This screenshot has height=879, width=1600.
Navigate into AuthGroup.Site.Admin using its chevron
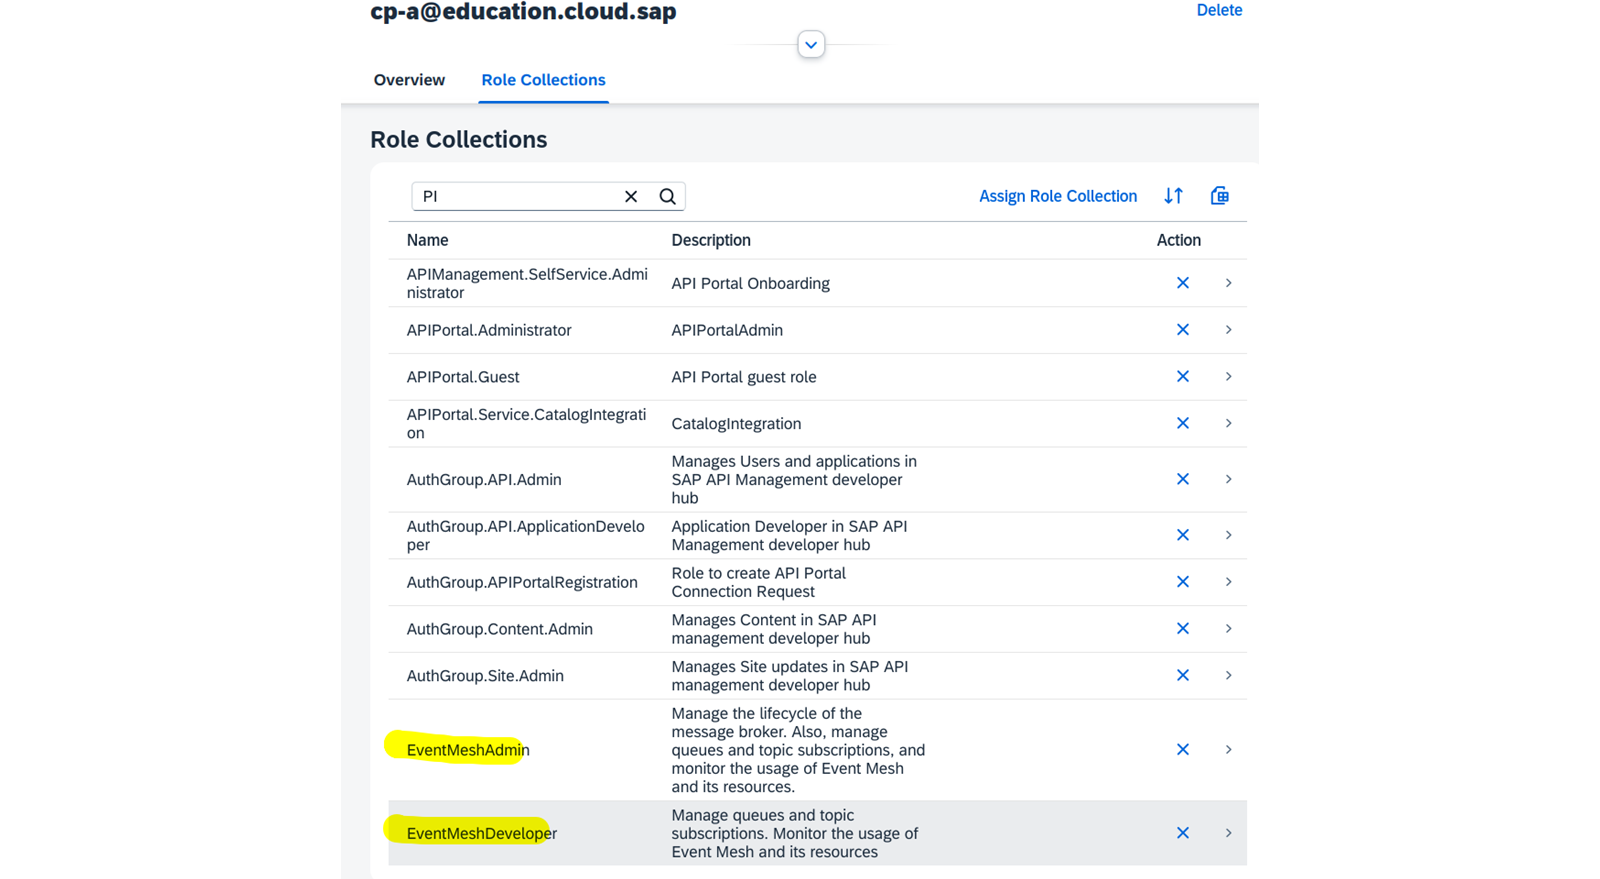1228,675
